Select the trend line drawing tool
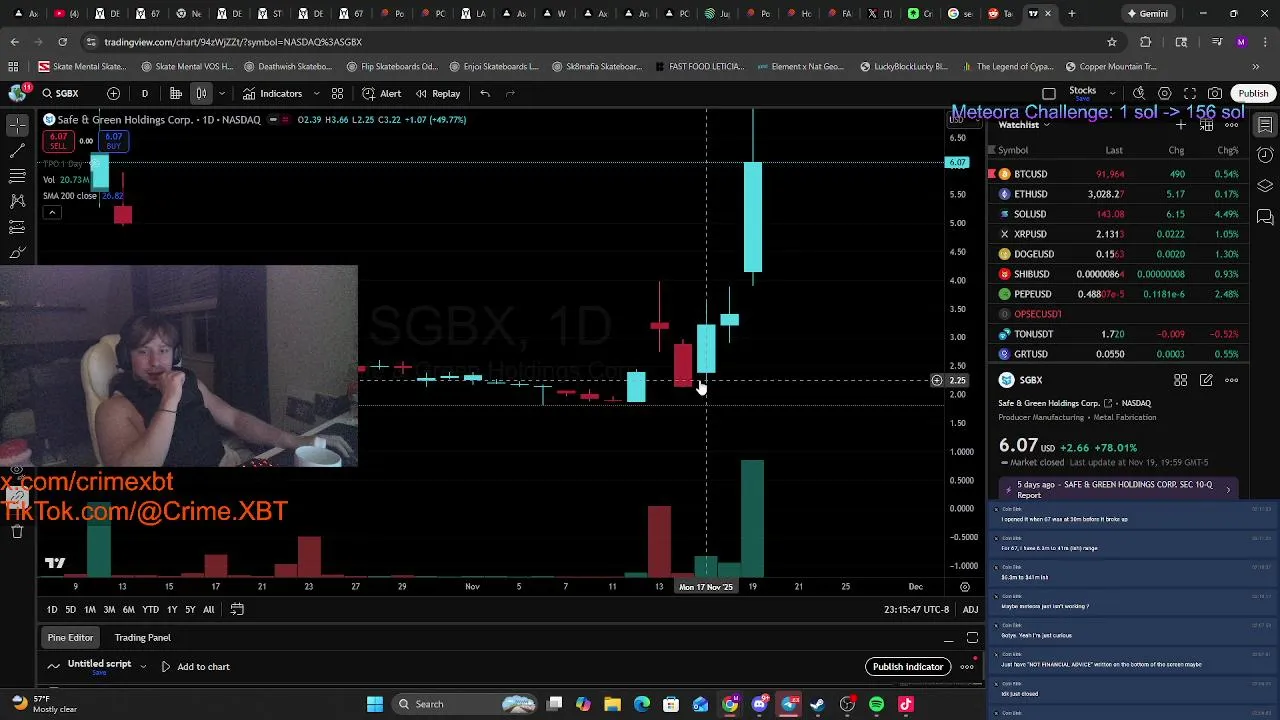This screenshot has height=720, width=1280. (x=17, y=150)
